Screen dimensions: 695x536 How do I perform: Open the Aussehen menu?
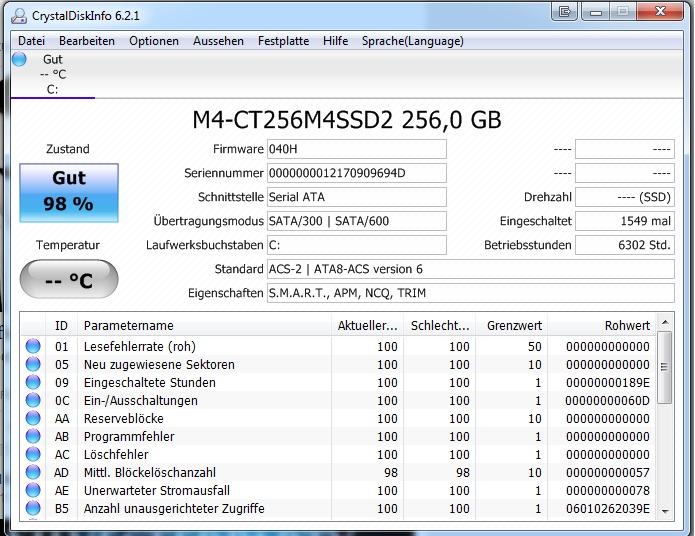[218, 41]
